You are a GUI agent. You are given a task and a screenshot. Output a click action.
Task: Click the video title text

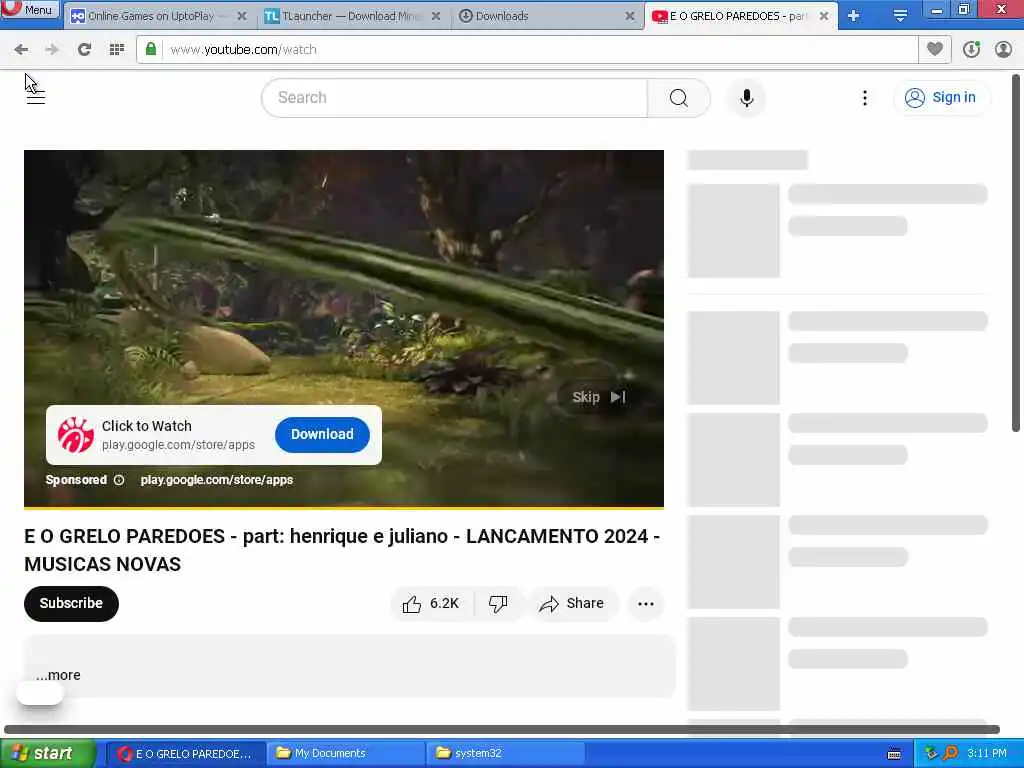(x=342, y=550)
